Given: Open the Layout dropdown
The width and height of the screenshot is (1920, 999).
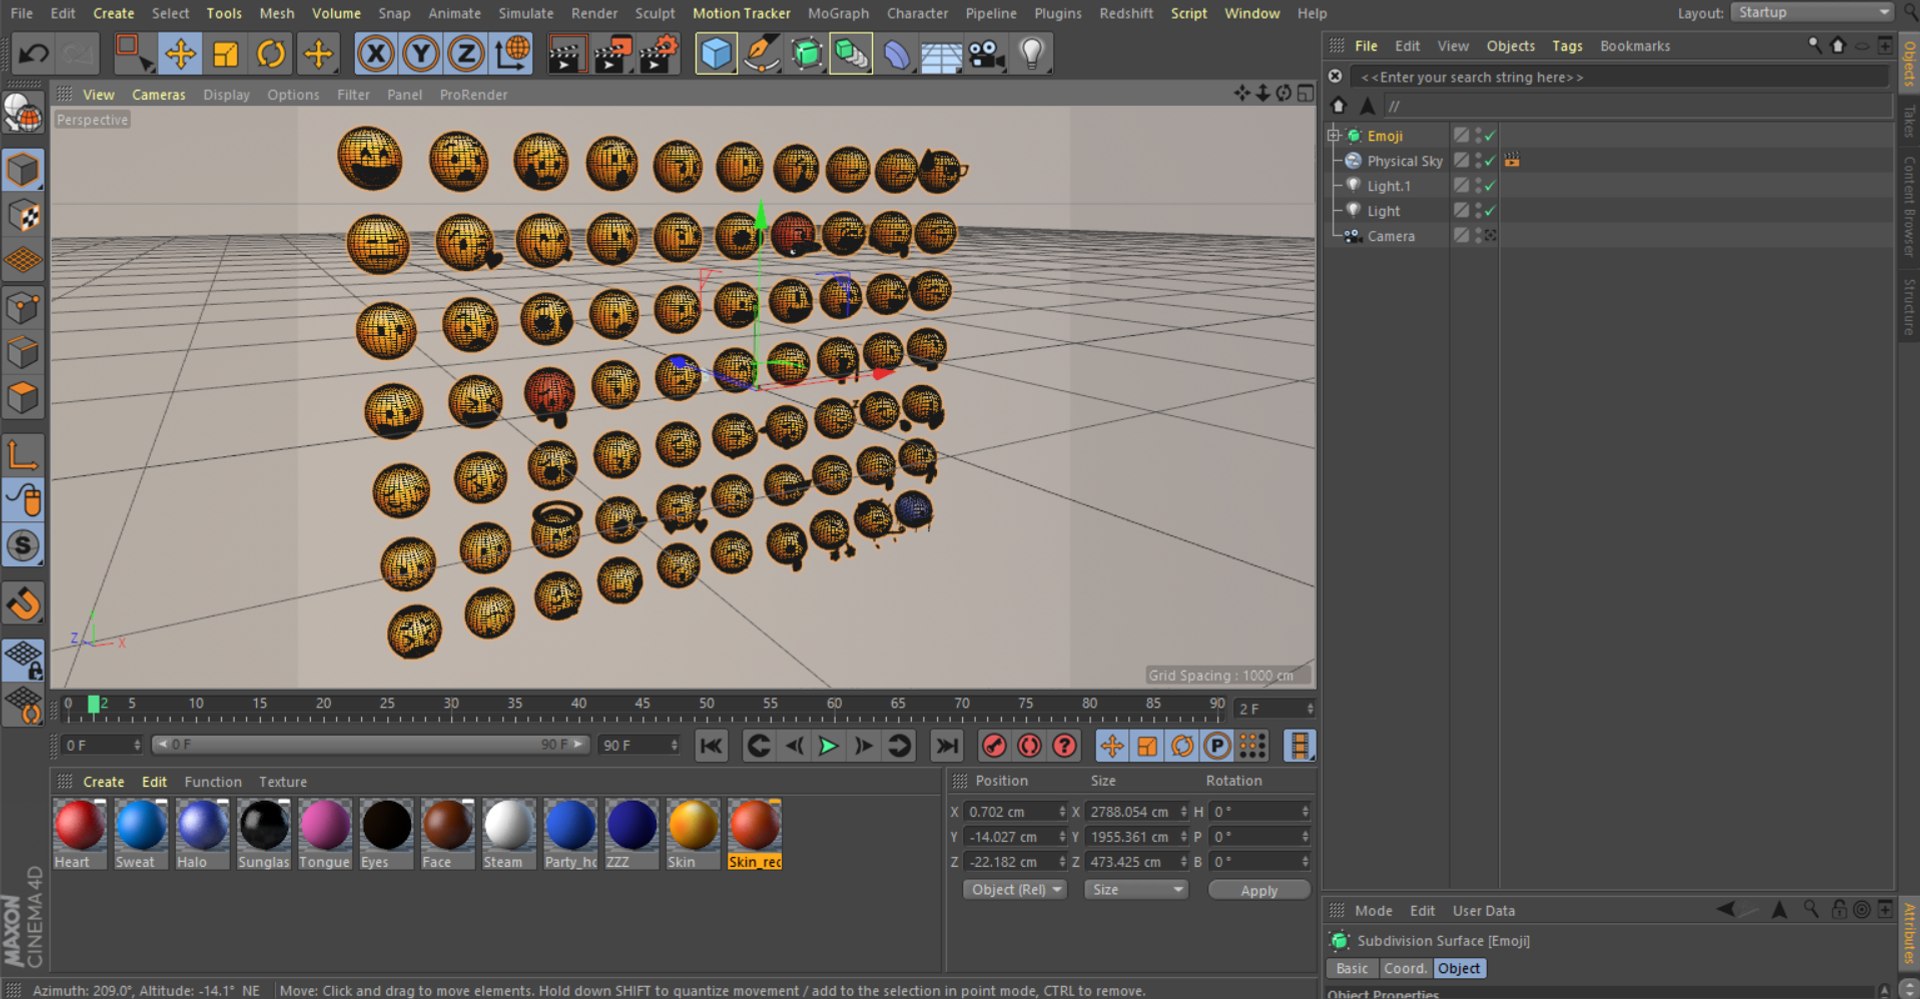Looking at the screenshot, I should tap(1813, 13).
